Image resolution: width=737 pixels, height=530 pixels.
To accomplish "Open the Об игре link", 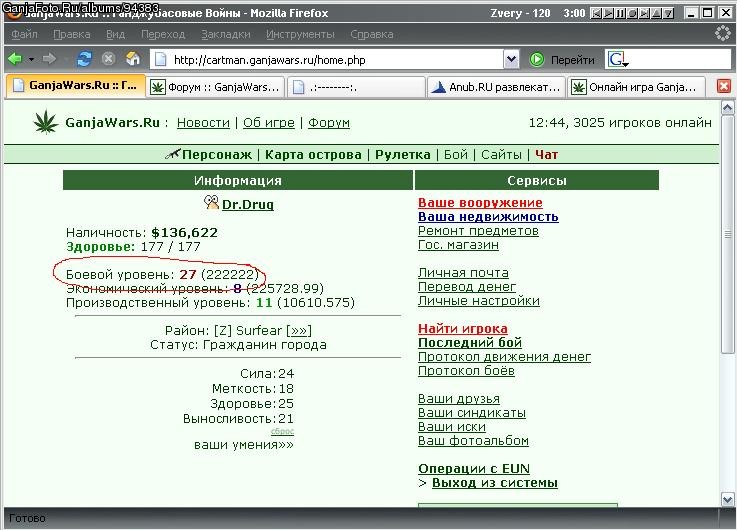I will tap(268, 123).
